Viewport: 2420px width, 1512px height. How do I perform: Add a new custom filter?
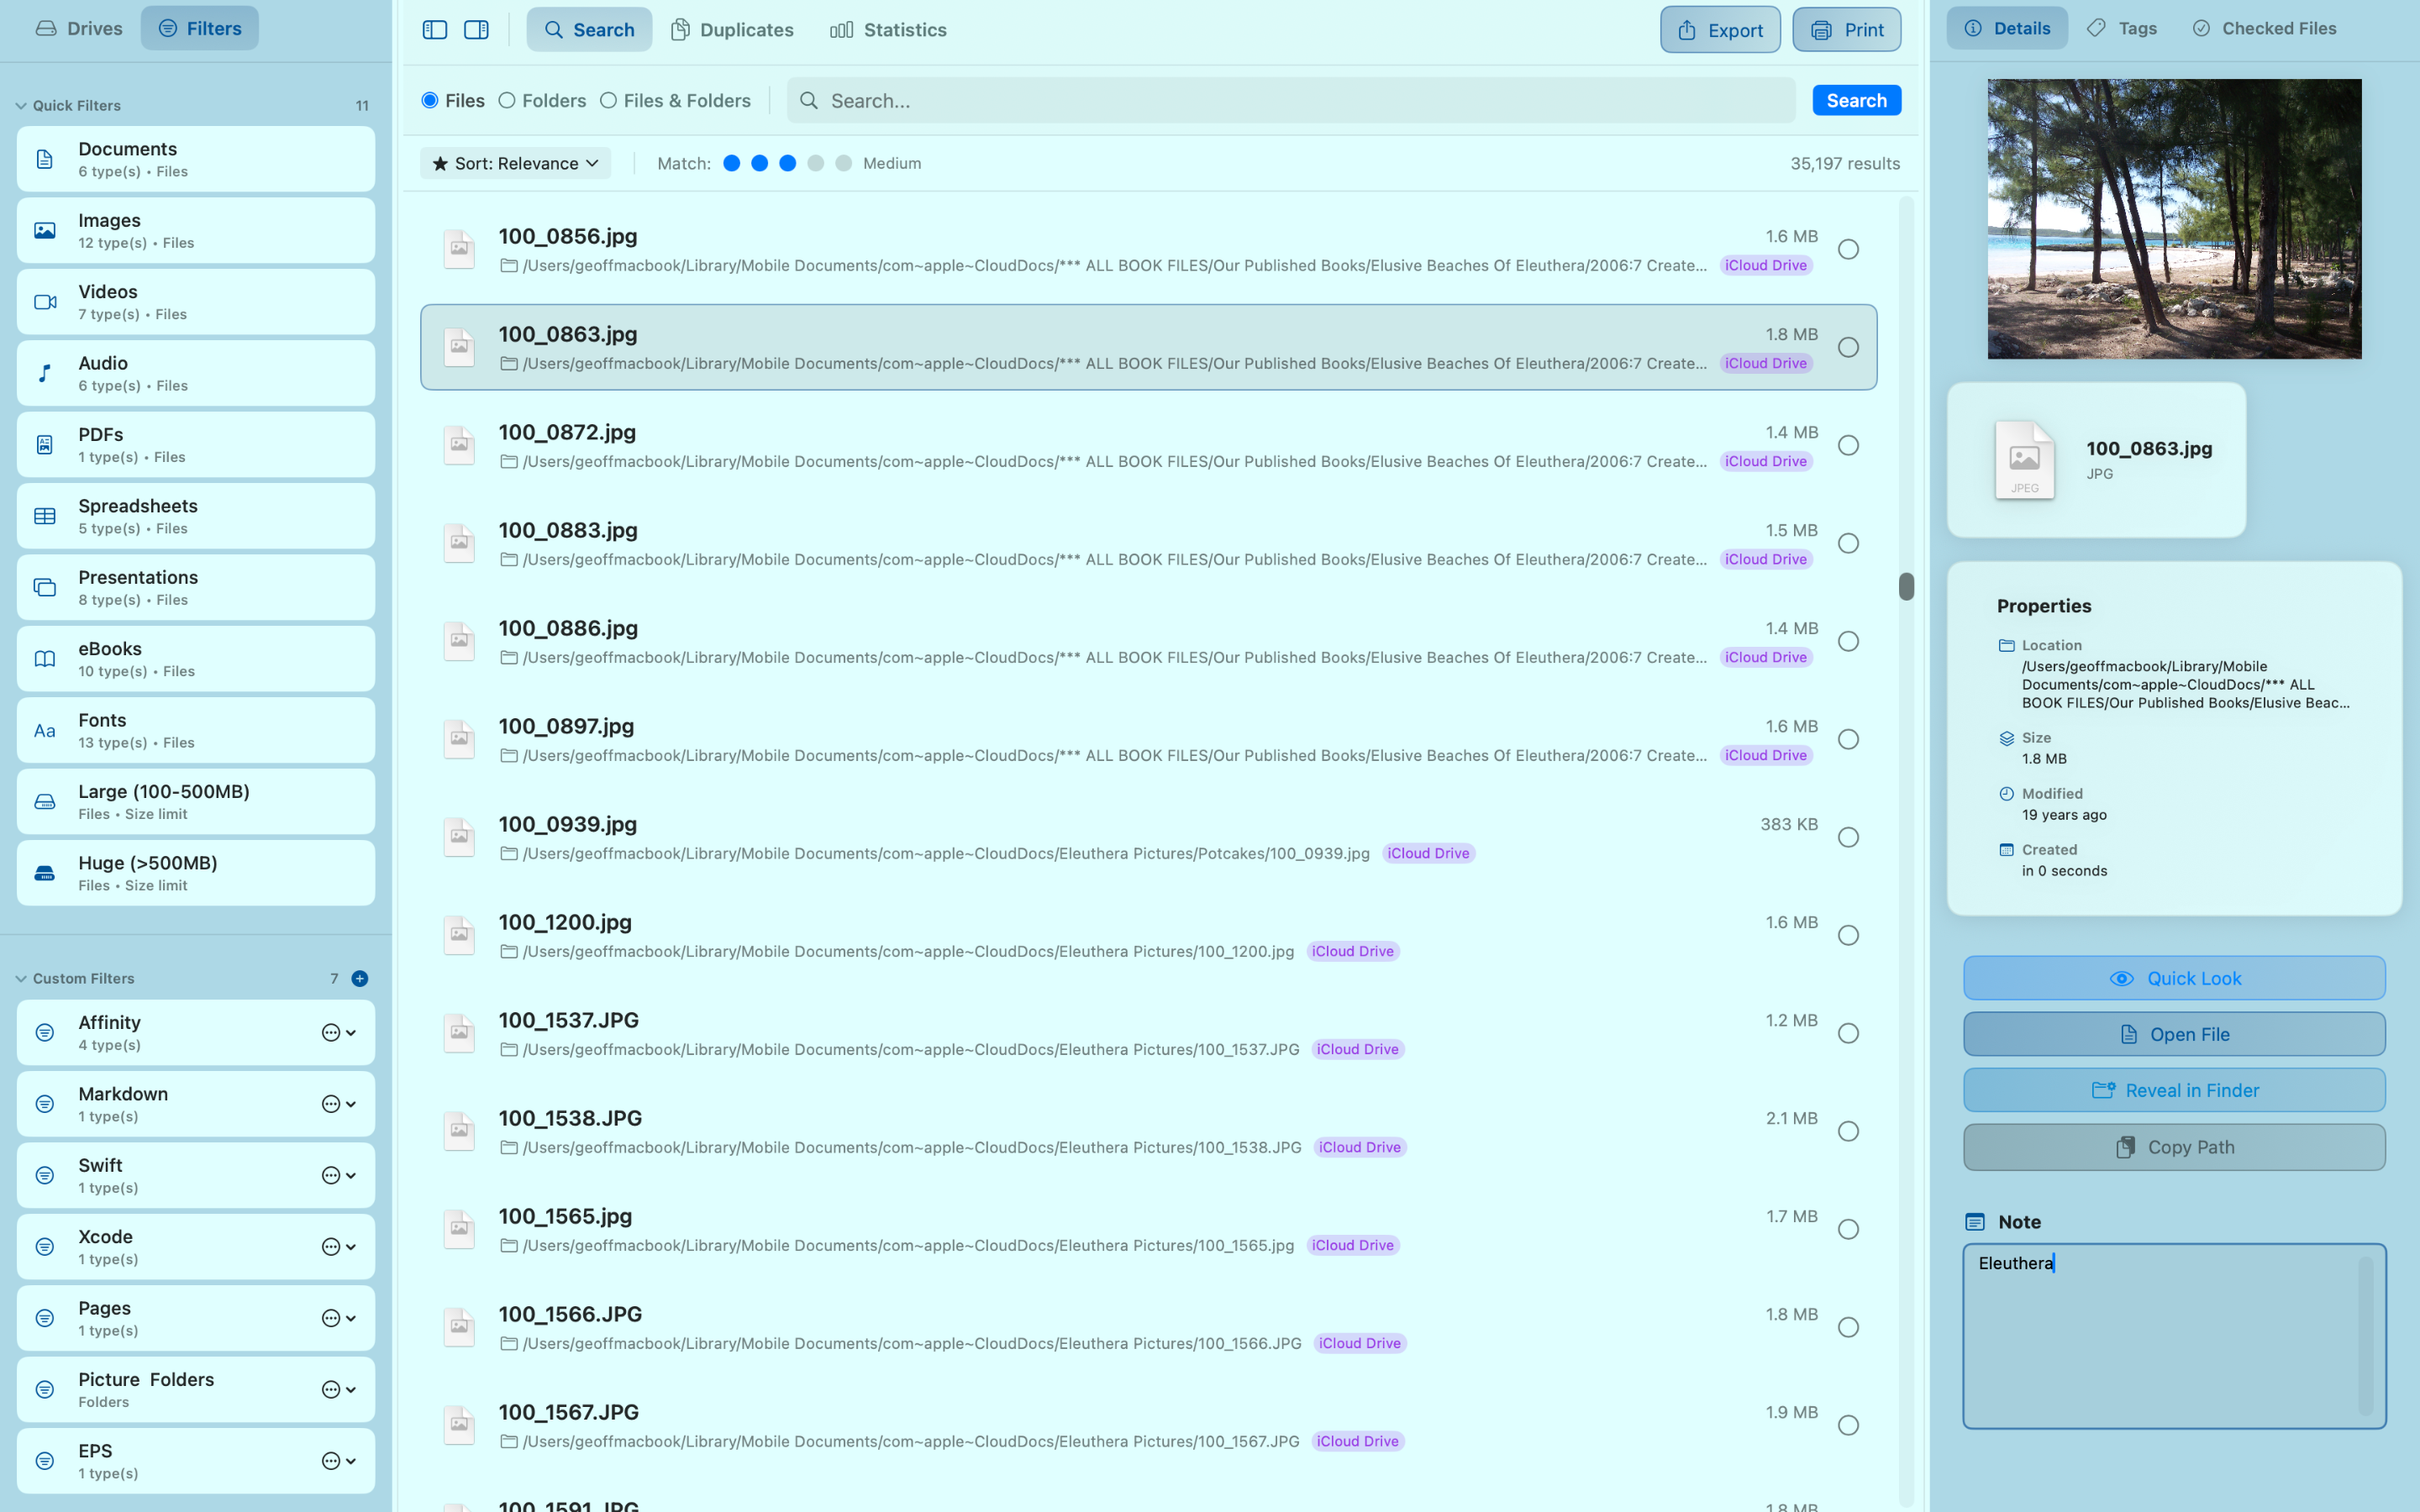point(360,978)
